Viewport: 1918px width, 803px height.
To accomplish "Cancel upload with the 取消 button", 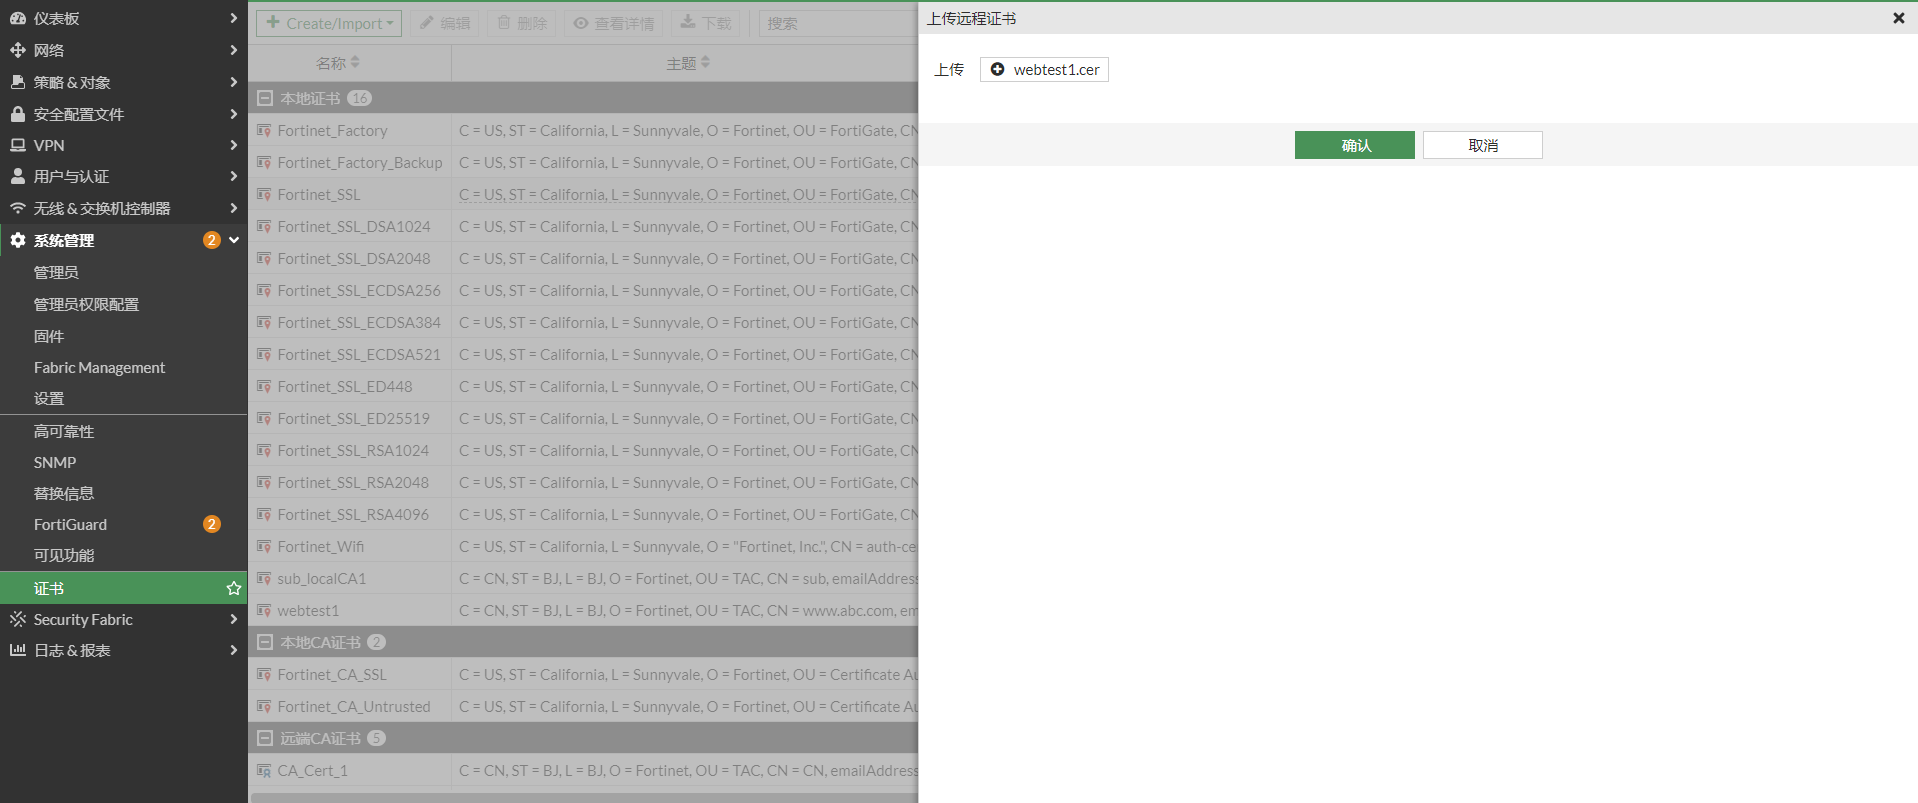I will 1482,145.
